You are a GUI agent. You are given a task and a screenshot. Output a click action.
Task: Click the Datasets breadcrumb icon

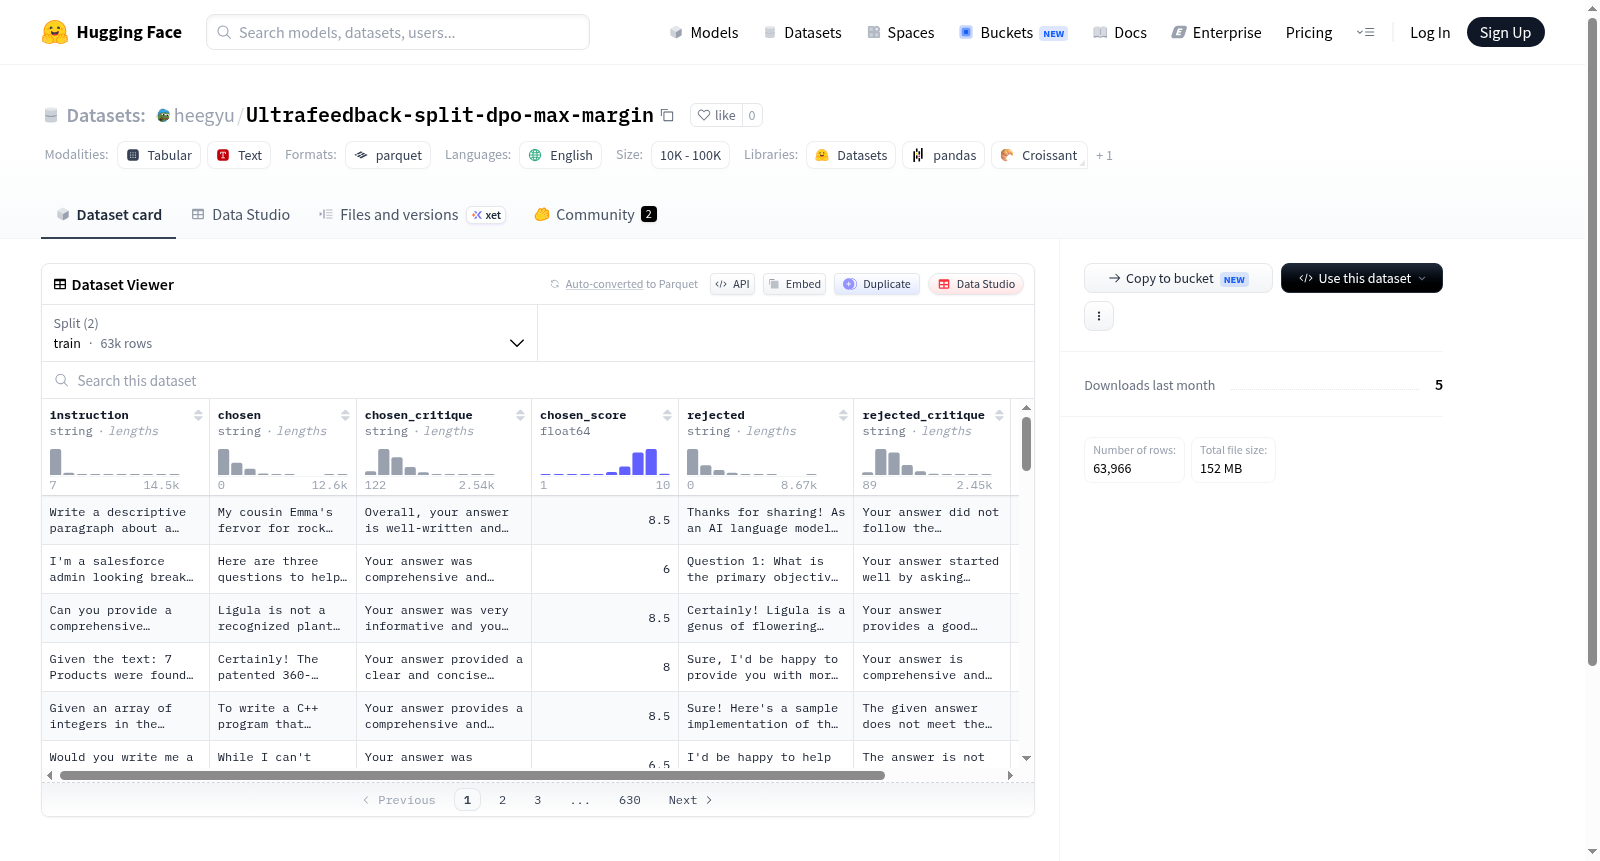point(51,115)
